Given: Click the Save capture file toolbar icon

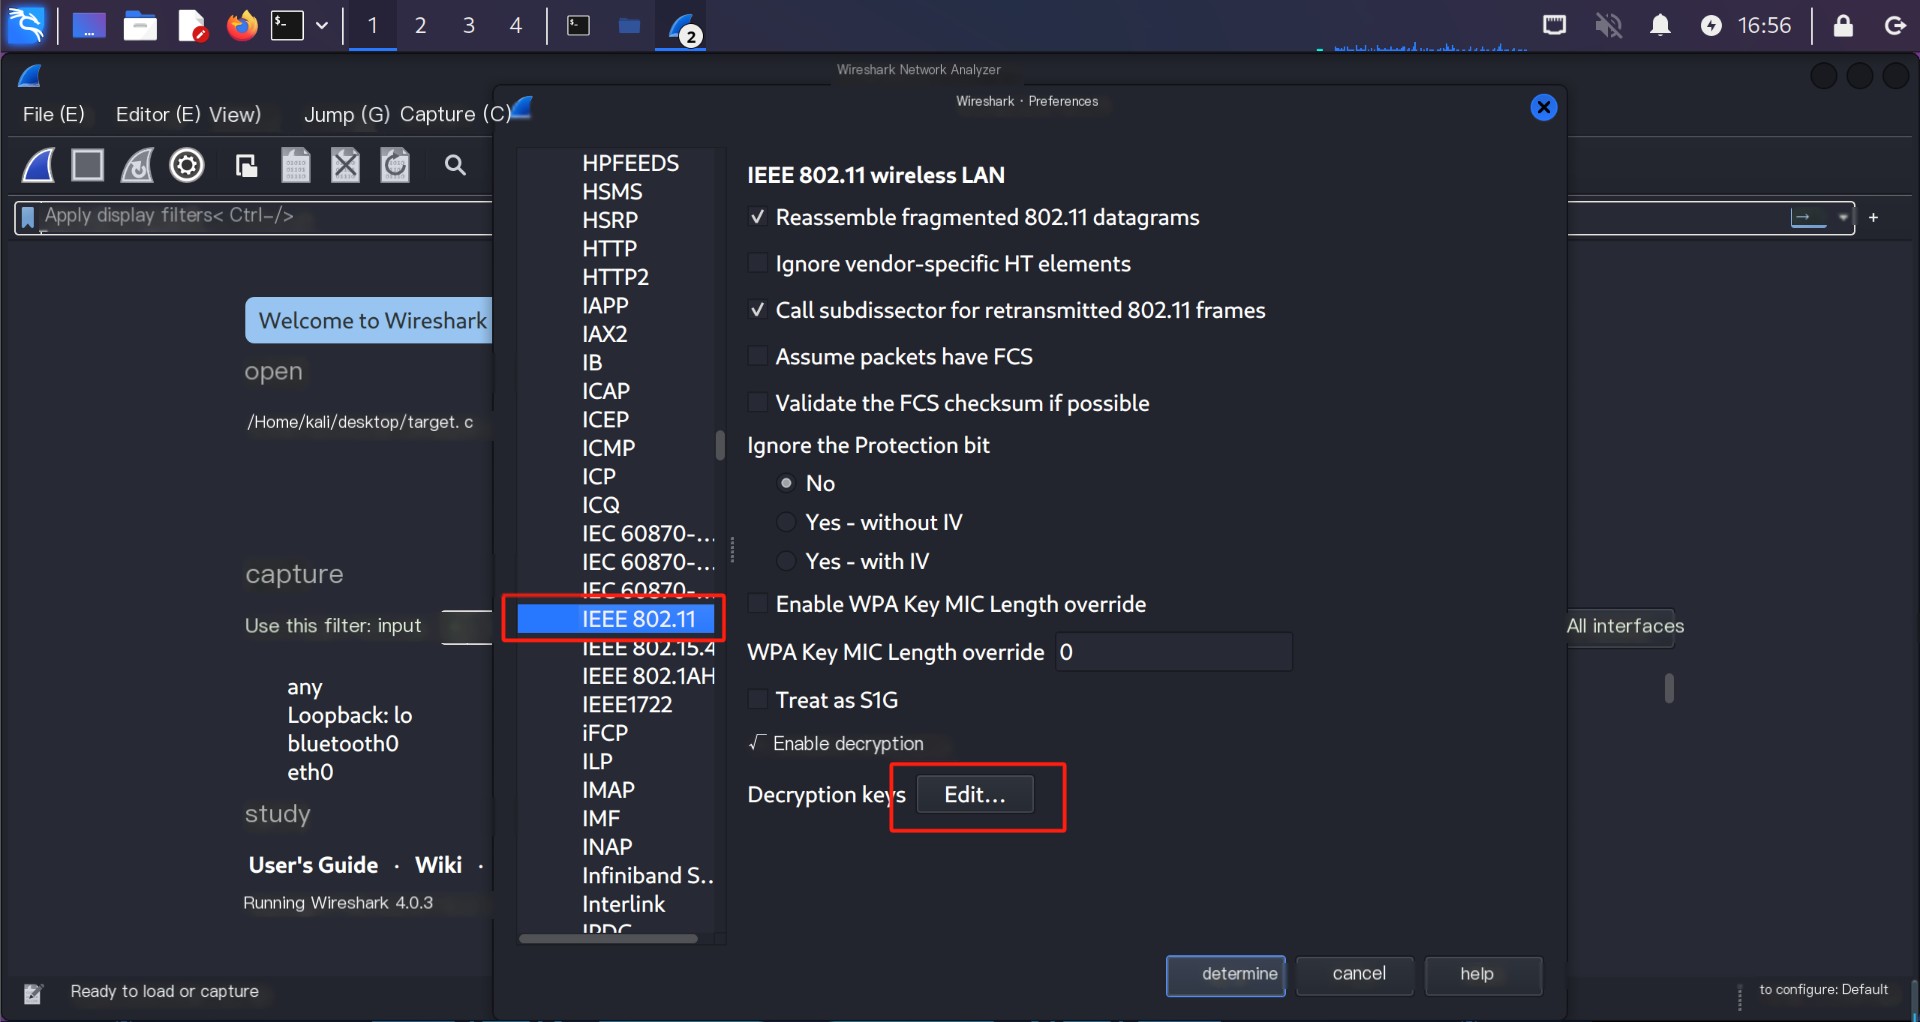Looking at the screenshot, I should [295, 165].
